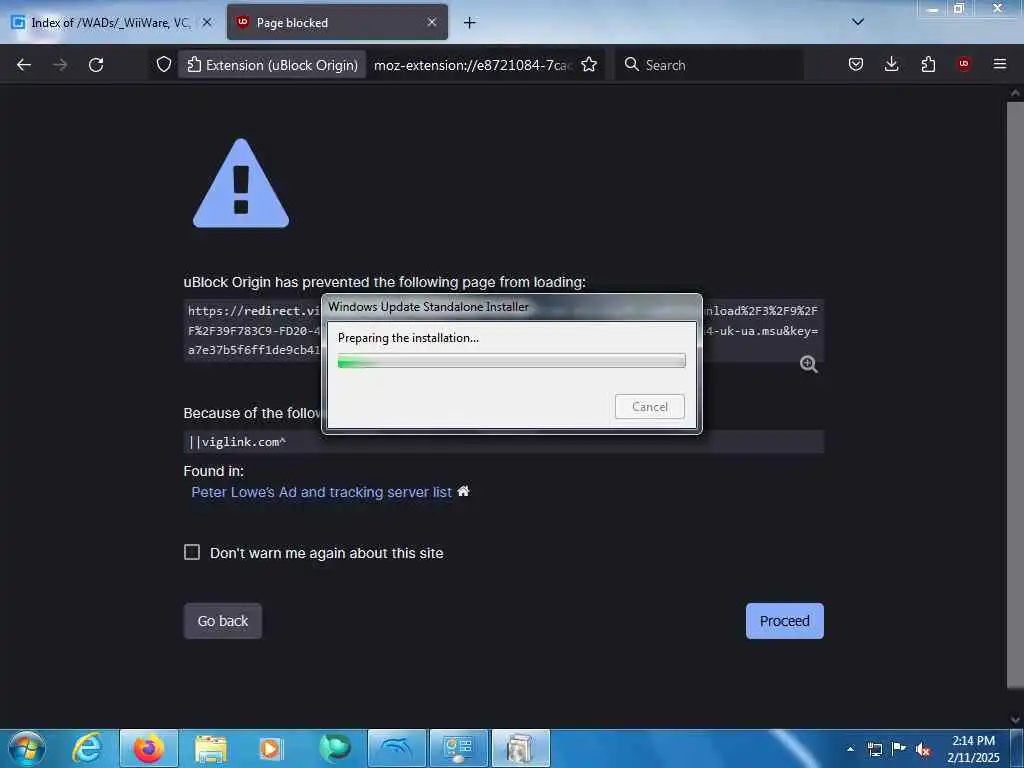1024x768 pixels.
Task: Click the Extension (uBlock Origin) identity badge
Action: click(272, 65)
